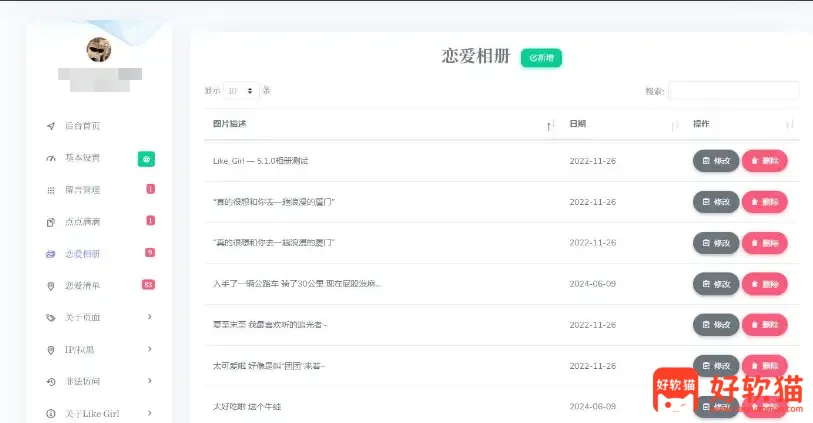This screenshot has height=423, width=813.
Task: Click 修改 for the 公路车 row
Action: [716, 284]
